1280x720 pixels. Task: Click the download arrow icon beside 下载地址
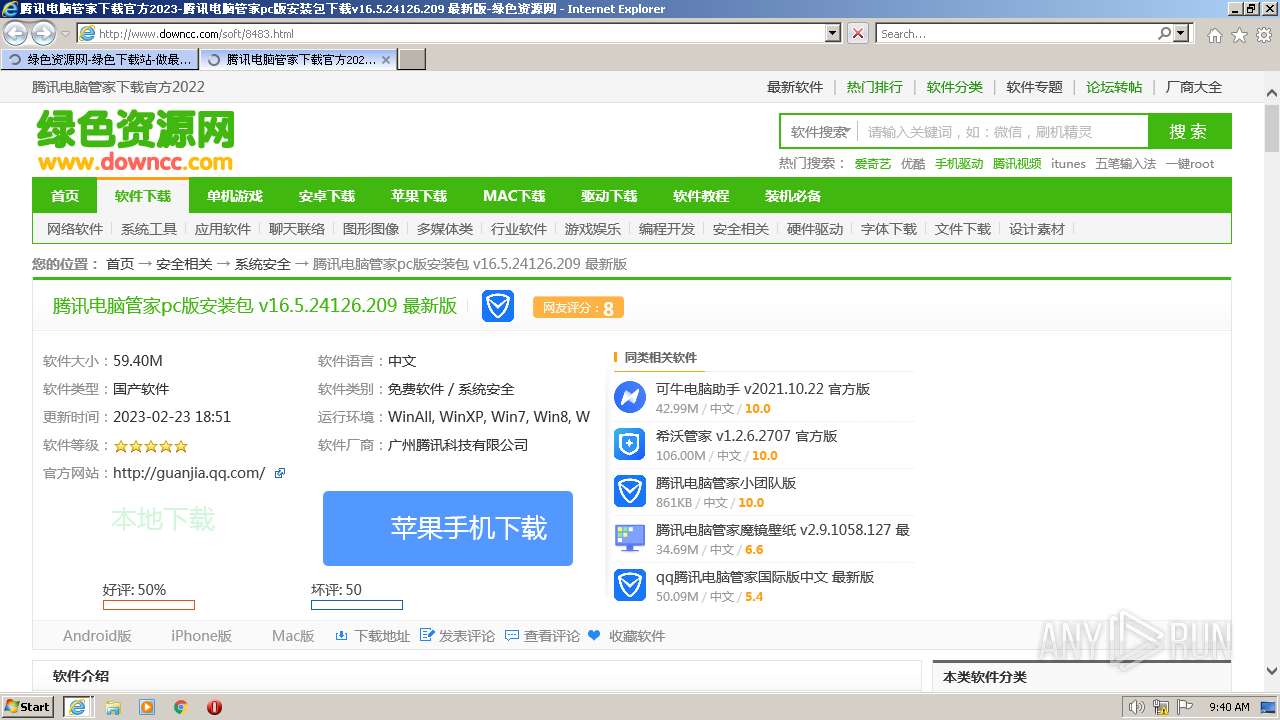tap(341, 636)
